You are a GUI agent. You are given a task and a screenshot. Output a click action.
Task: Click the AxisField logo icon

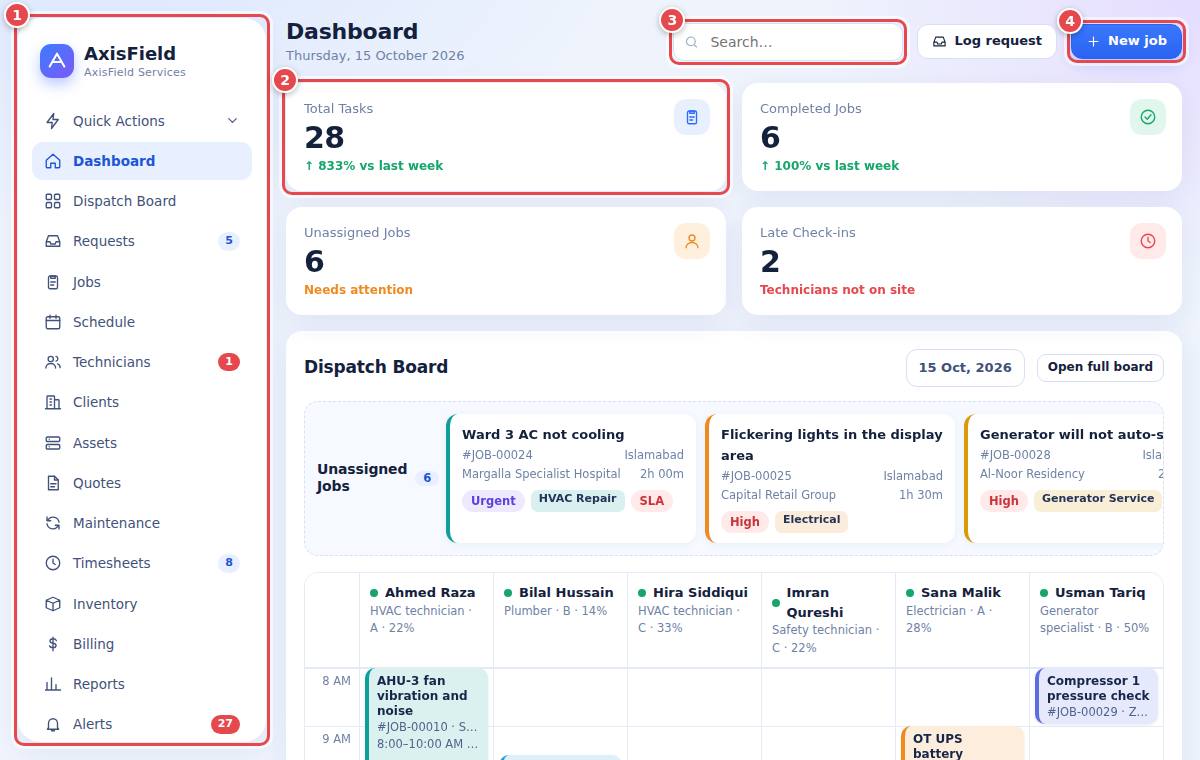(57, 61)
